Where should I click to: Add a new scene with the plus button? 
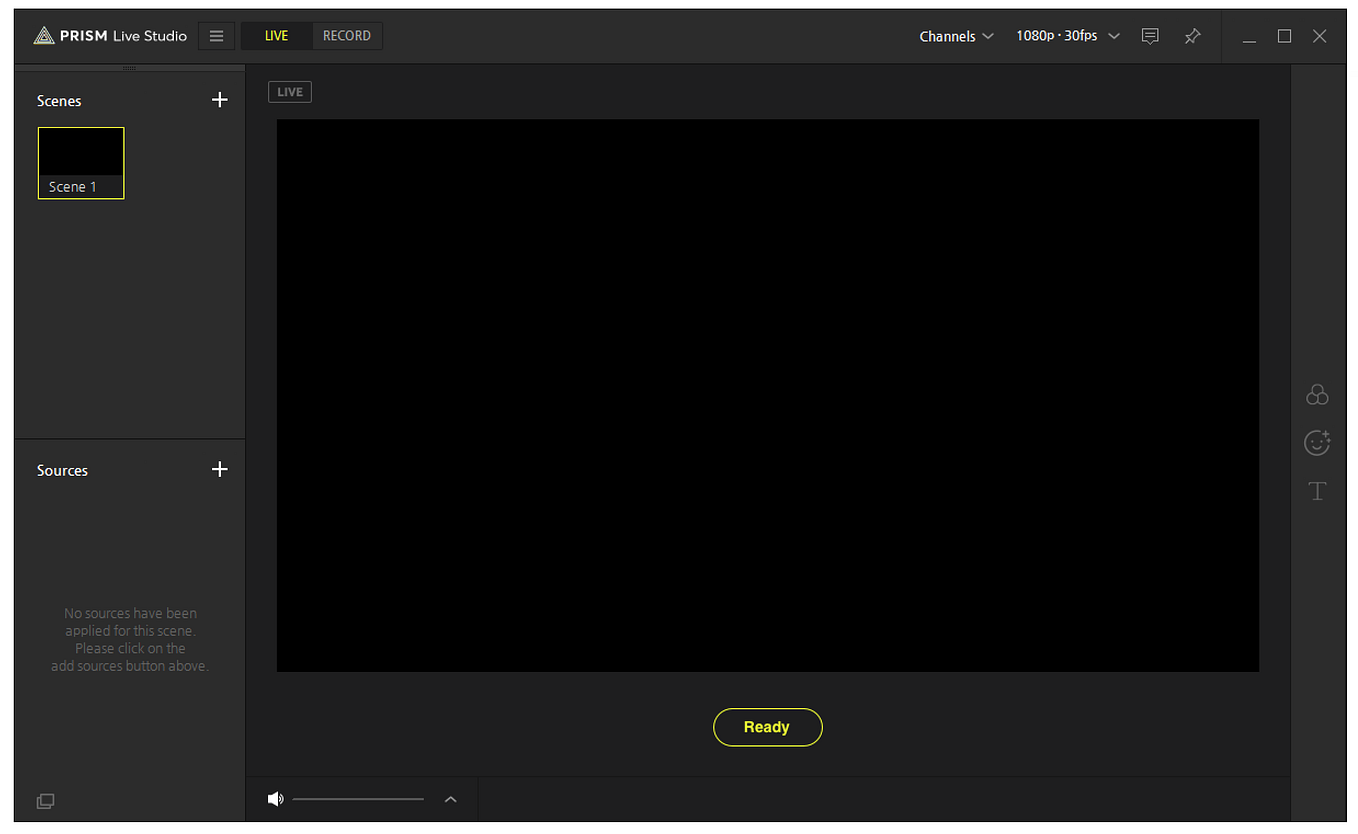point(219,100)
